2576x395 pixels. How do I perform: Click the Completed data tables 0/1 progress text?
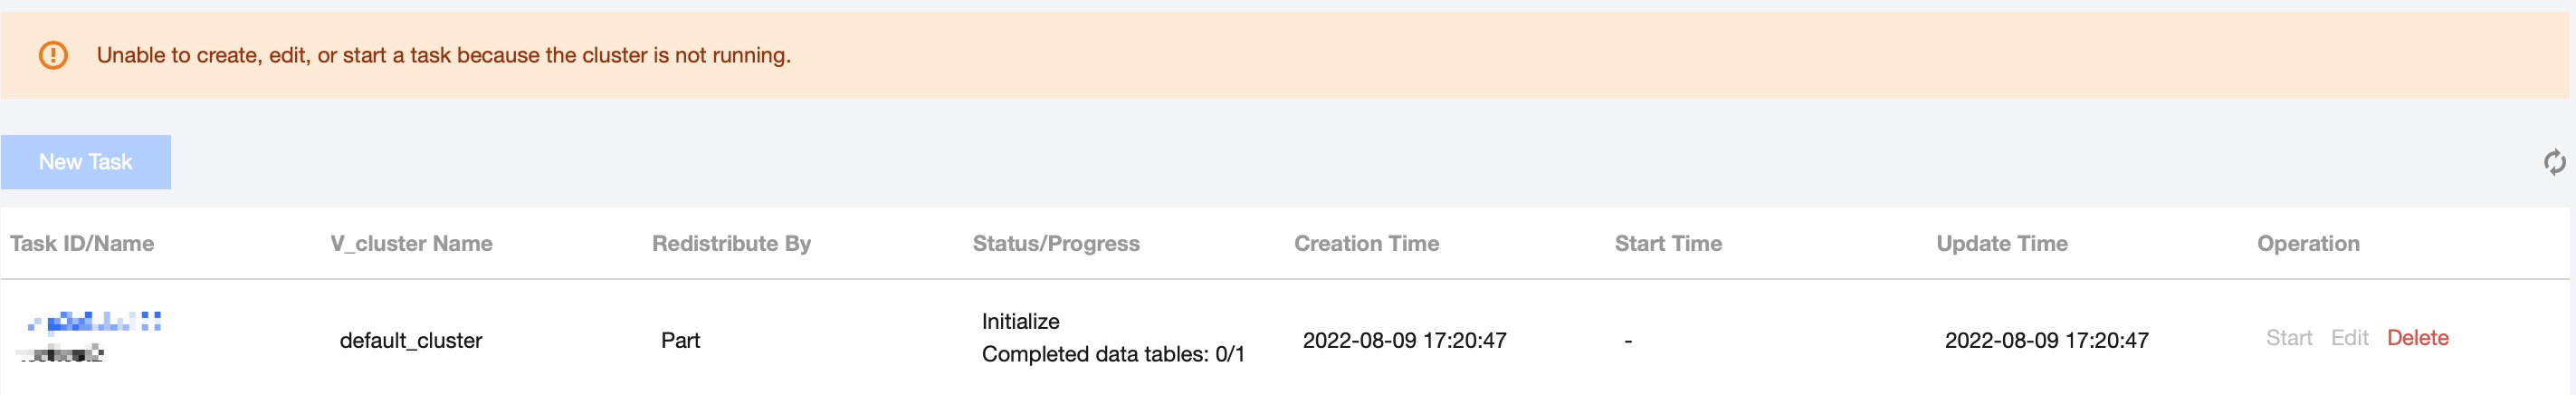[1112, 354]
